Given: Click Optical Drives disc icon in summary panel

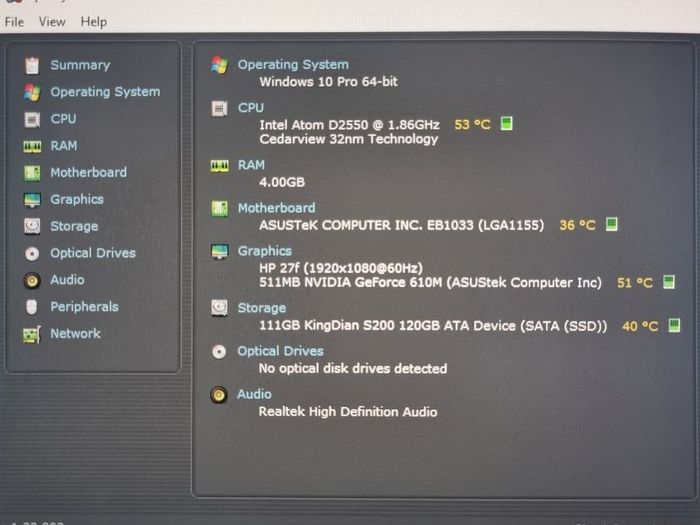Looking at the screenshot, I should (219, 352).
